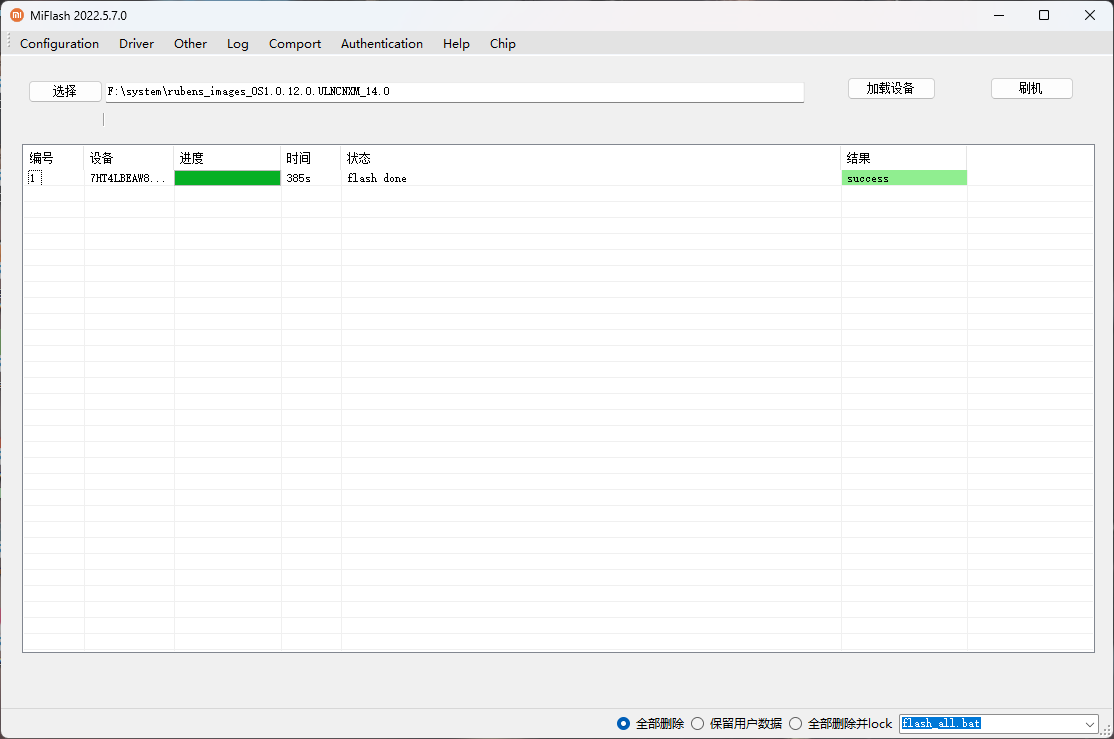Image resolution: width=1114 pixels, height=739 pixels.
Task: Click the 时间 column header
Action: click(311, 158)
